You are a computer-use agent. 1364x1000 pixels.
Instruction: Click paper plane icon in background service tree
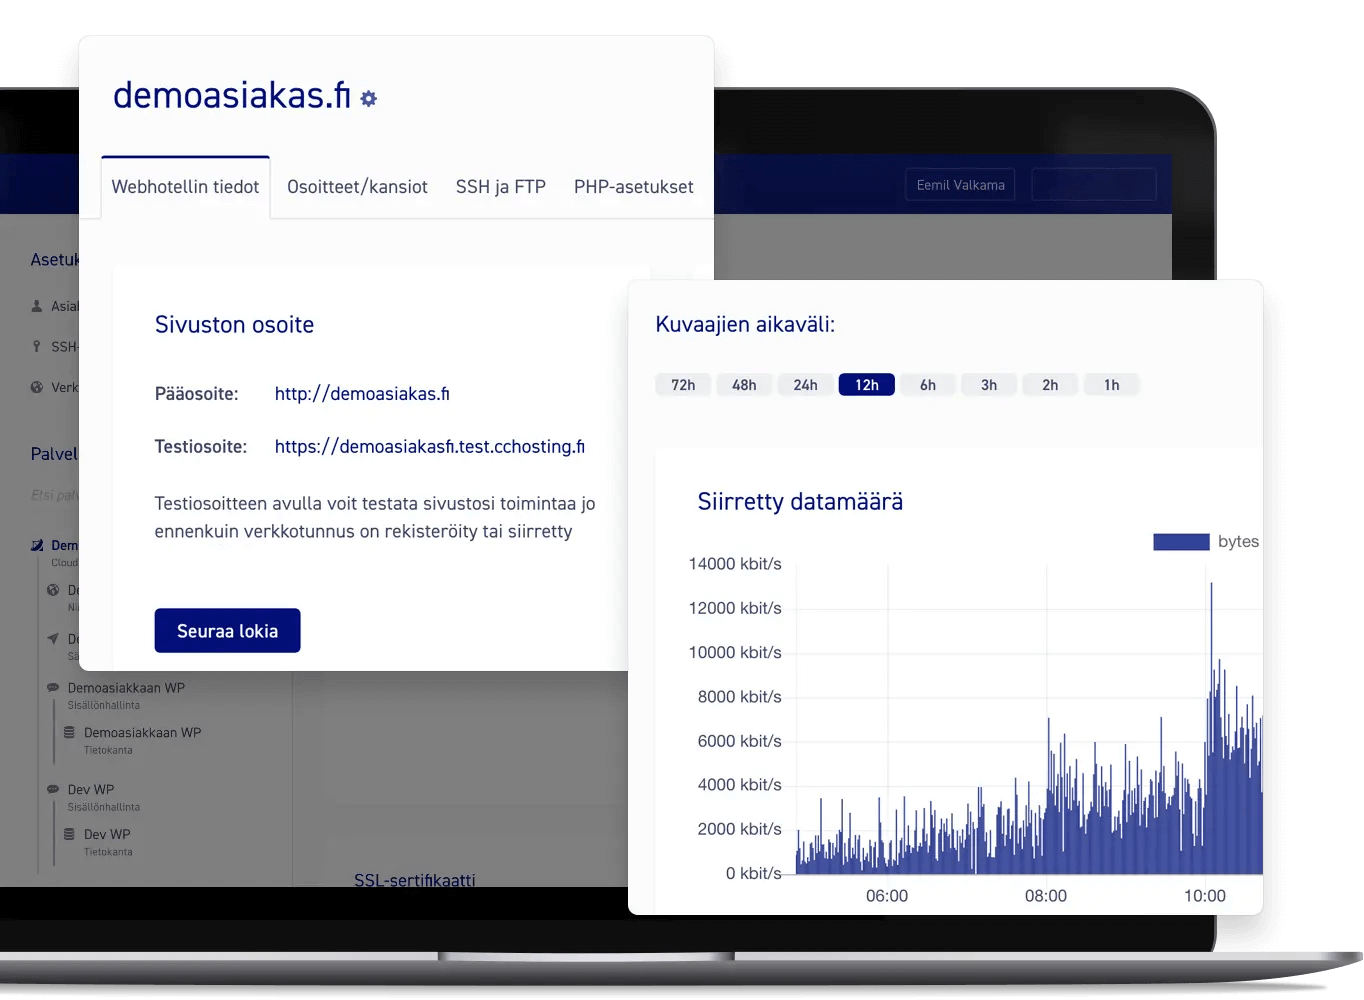[x=53, y=638]
